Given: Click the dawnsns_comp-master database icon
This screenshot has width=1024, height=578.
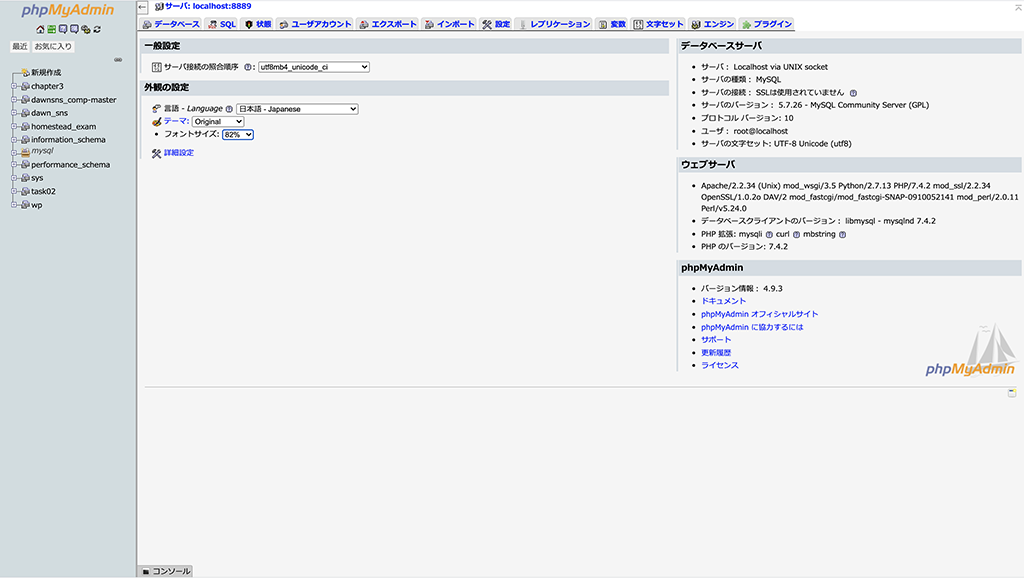Looking at the screenshot, I should pyautogui.click(x=25, y=100).
